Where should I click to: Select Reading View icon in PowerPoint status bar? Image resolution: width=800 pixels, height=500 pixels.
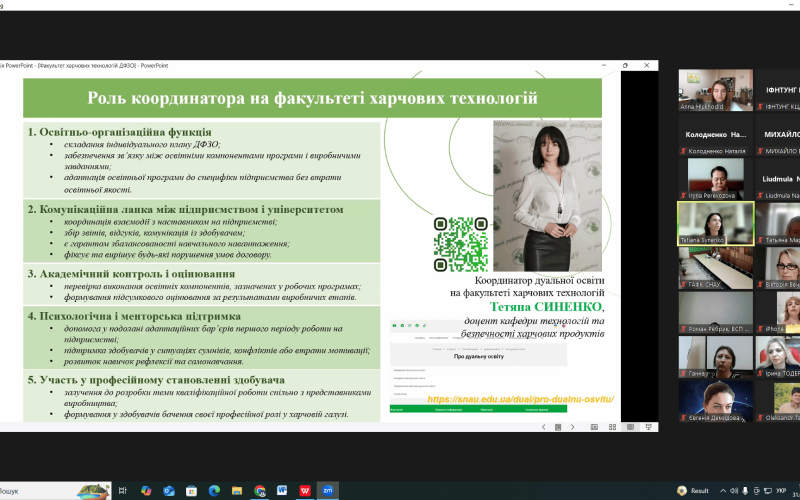[631, 427]
